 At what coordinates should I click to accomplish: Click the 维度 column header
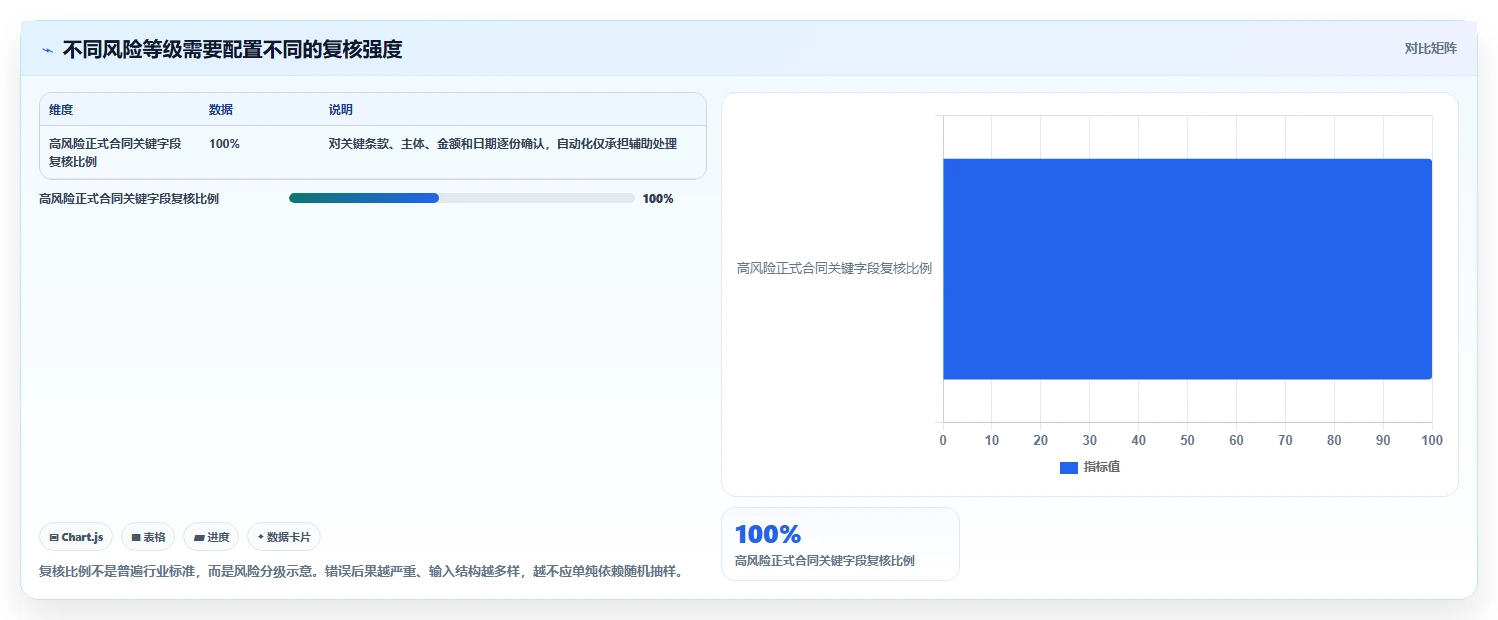(x=61, y=110)
